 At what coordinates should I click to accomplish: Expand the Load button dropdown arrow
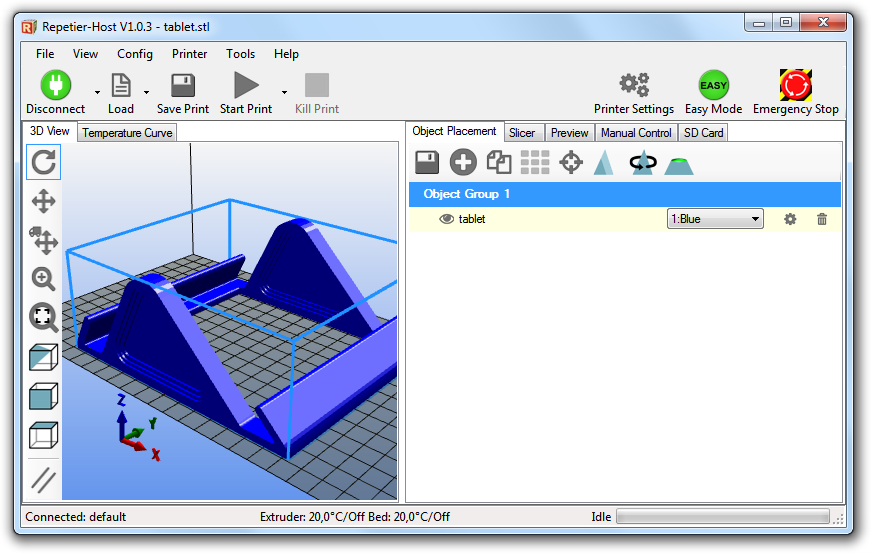coord(147,93)
